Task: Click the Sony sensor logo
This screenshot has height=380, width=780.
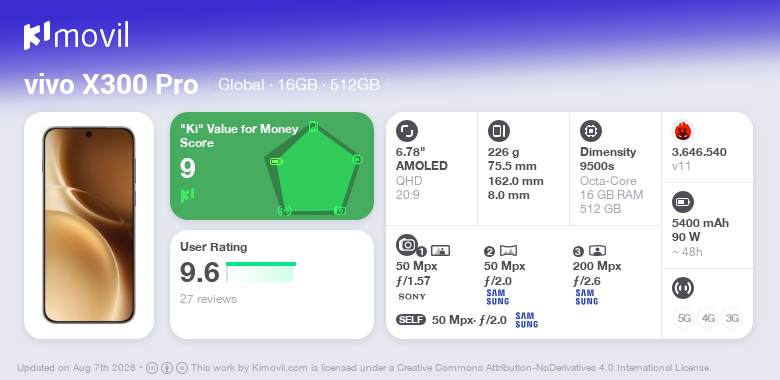Action: (x=412, y=297)
